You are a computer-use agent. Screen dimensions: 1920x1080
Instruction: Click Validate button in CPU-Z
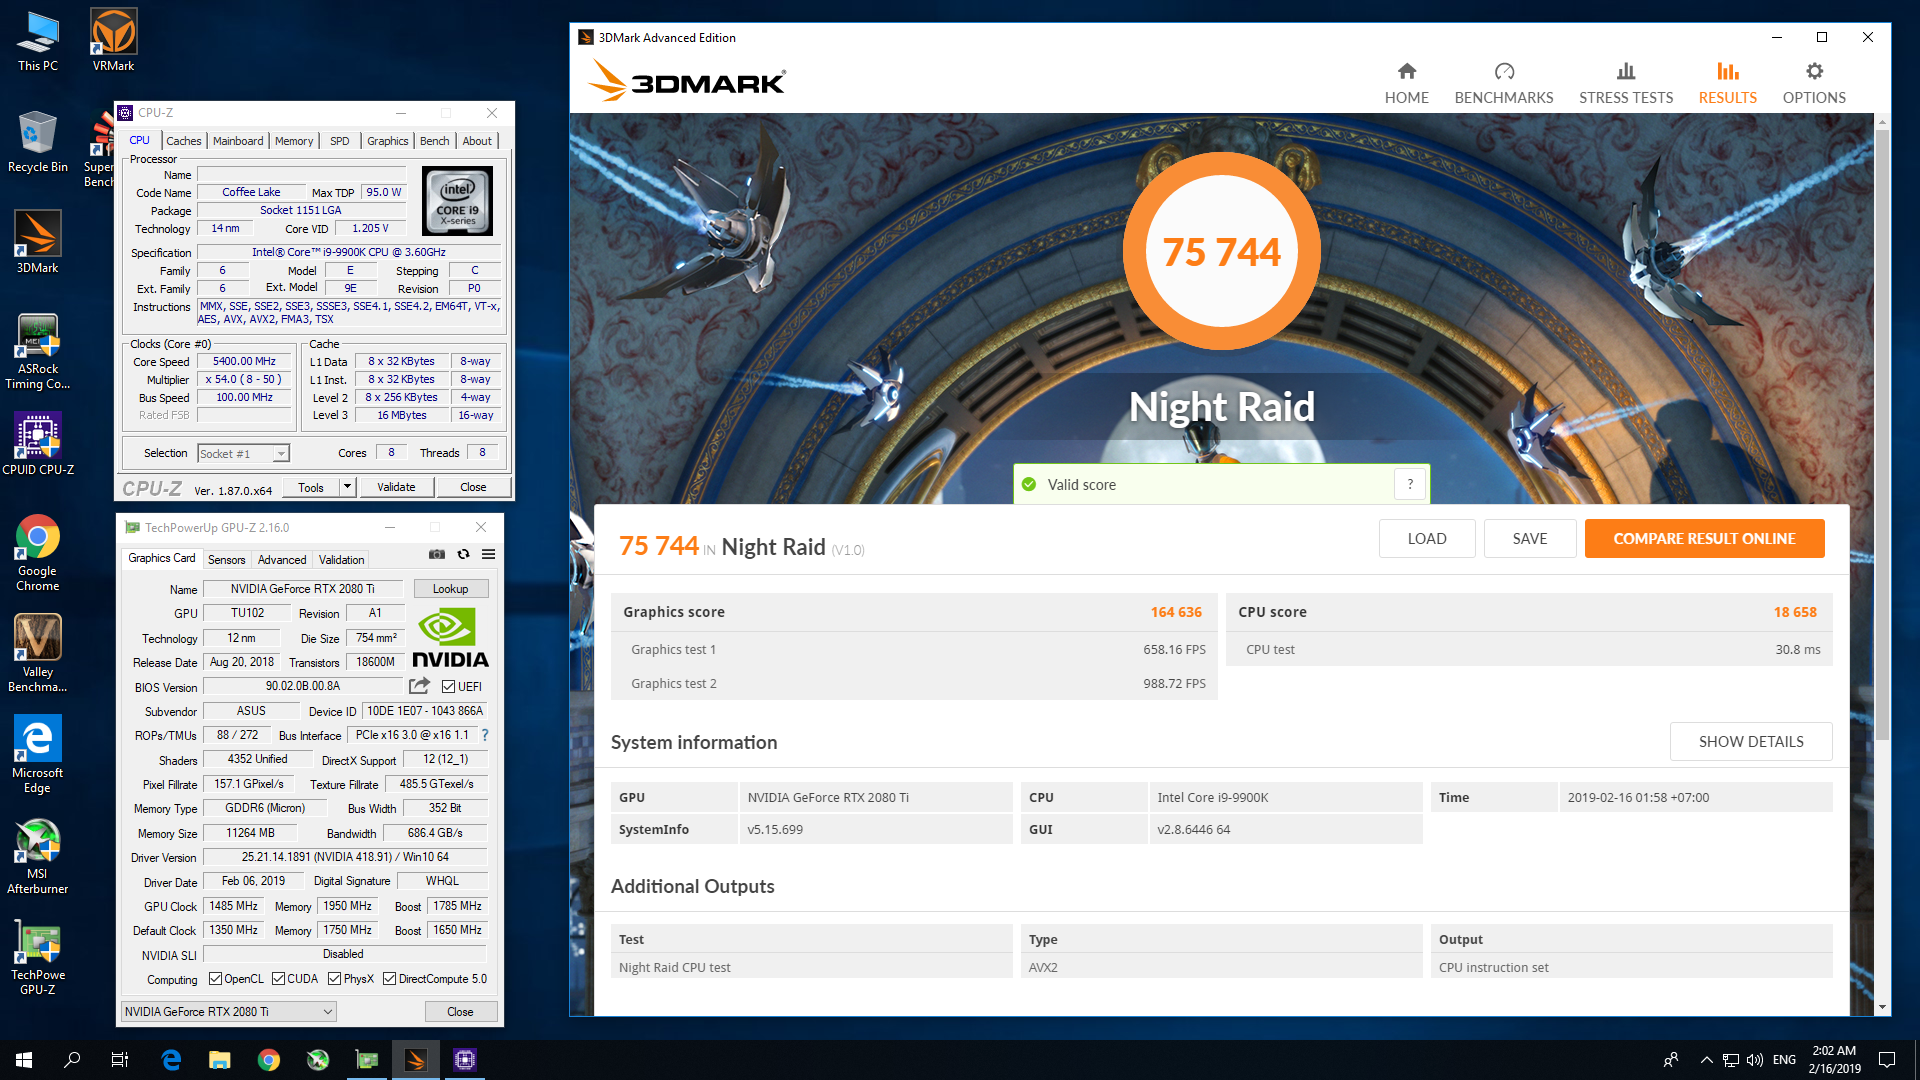click(396, 487)
